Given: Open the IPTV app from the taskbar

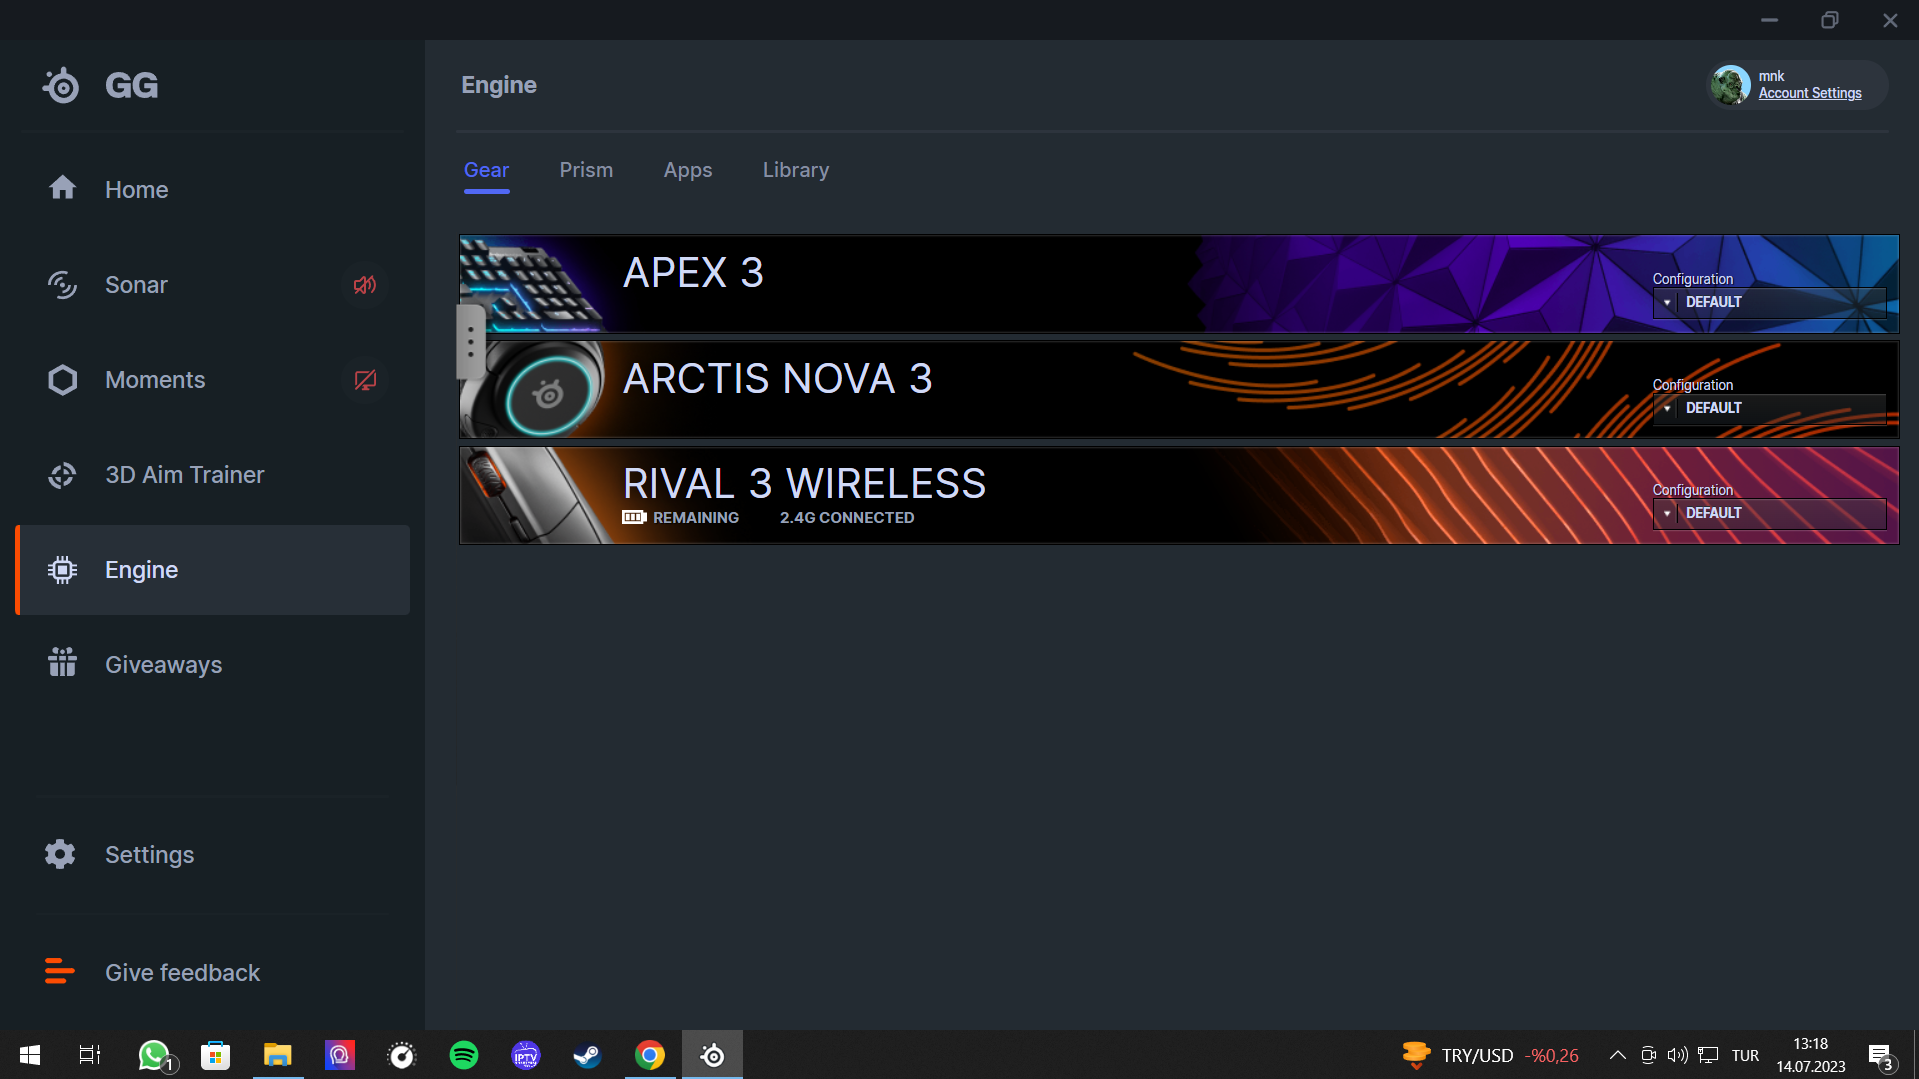Looking at the screenshot, I should pyautogui.click(x=526, y=1055).
